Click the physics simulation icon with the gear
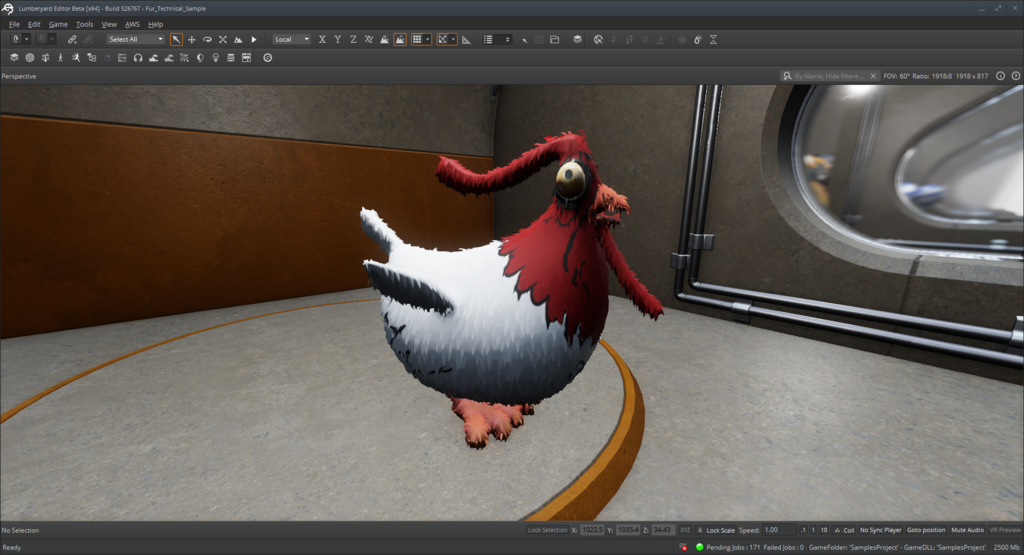The height and width of the screenshot is (555, 1024). pyautogui.click(x=697, y=39)
